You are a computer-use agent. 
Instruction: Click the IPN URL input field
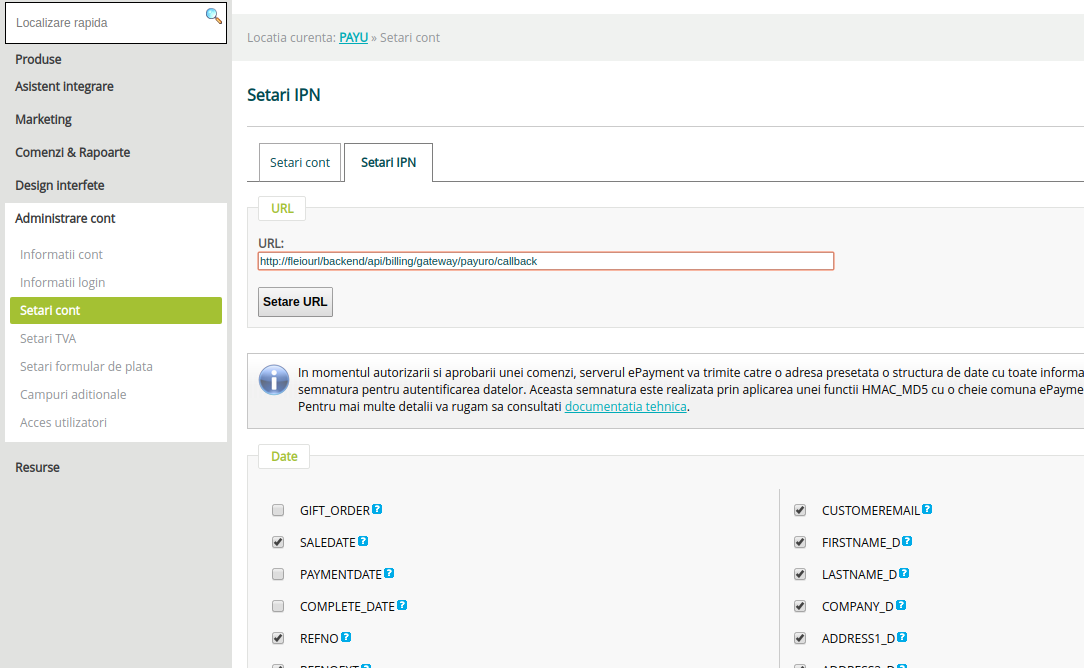[545, 261]
